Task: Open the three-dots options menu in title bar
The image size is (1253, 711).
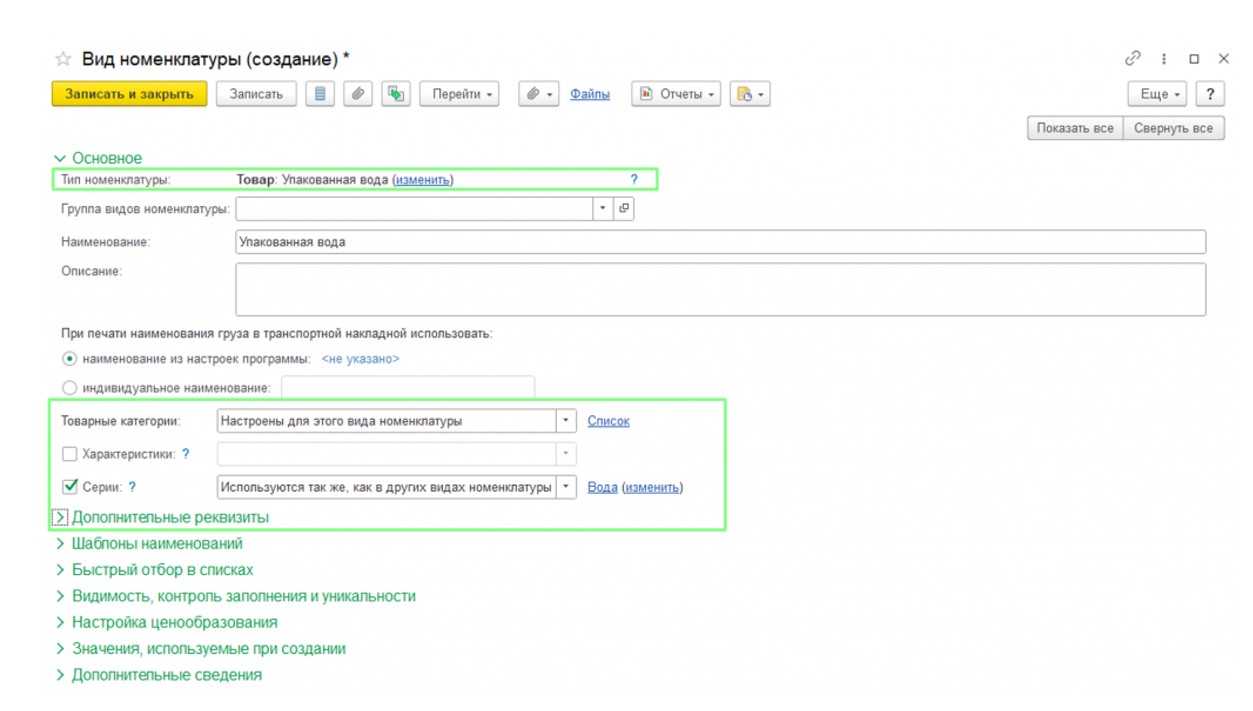Action: [x=1164, y=59]
